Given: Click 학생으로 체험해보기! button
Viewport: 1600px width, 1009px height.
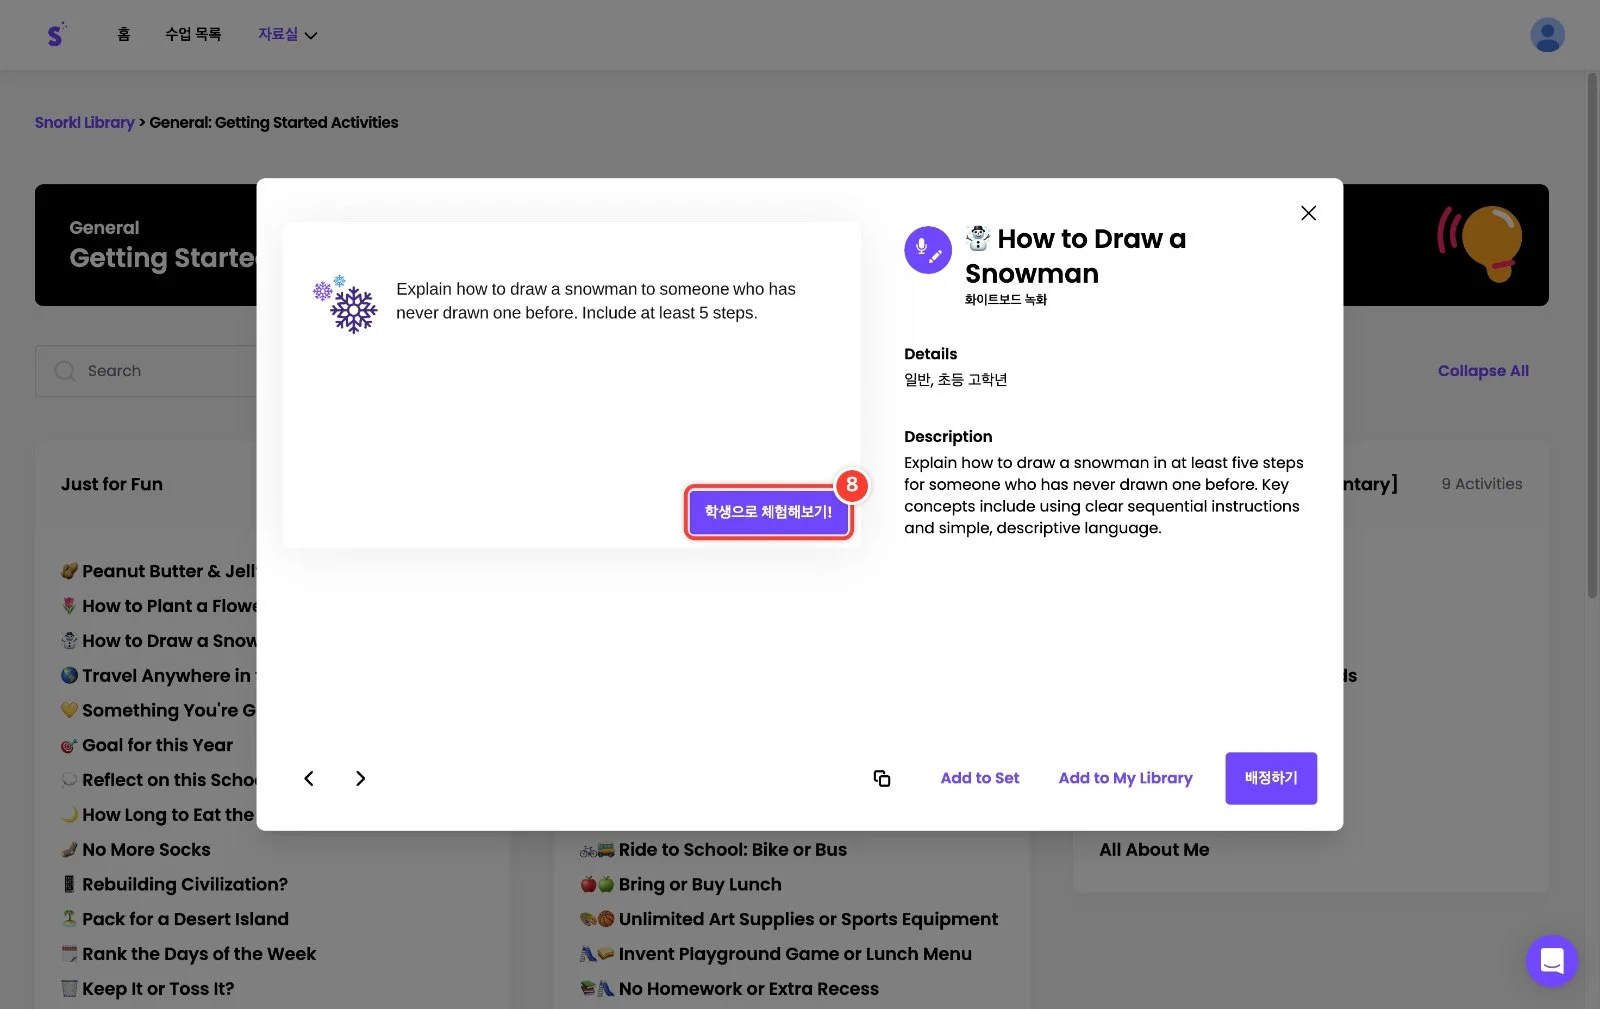Looking at the screenshot, I should point(768,512).
